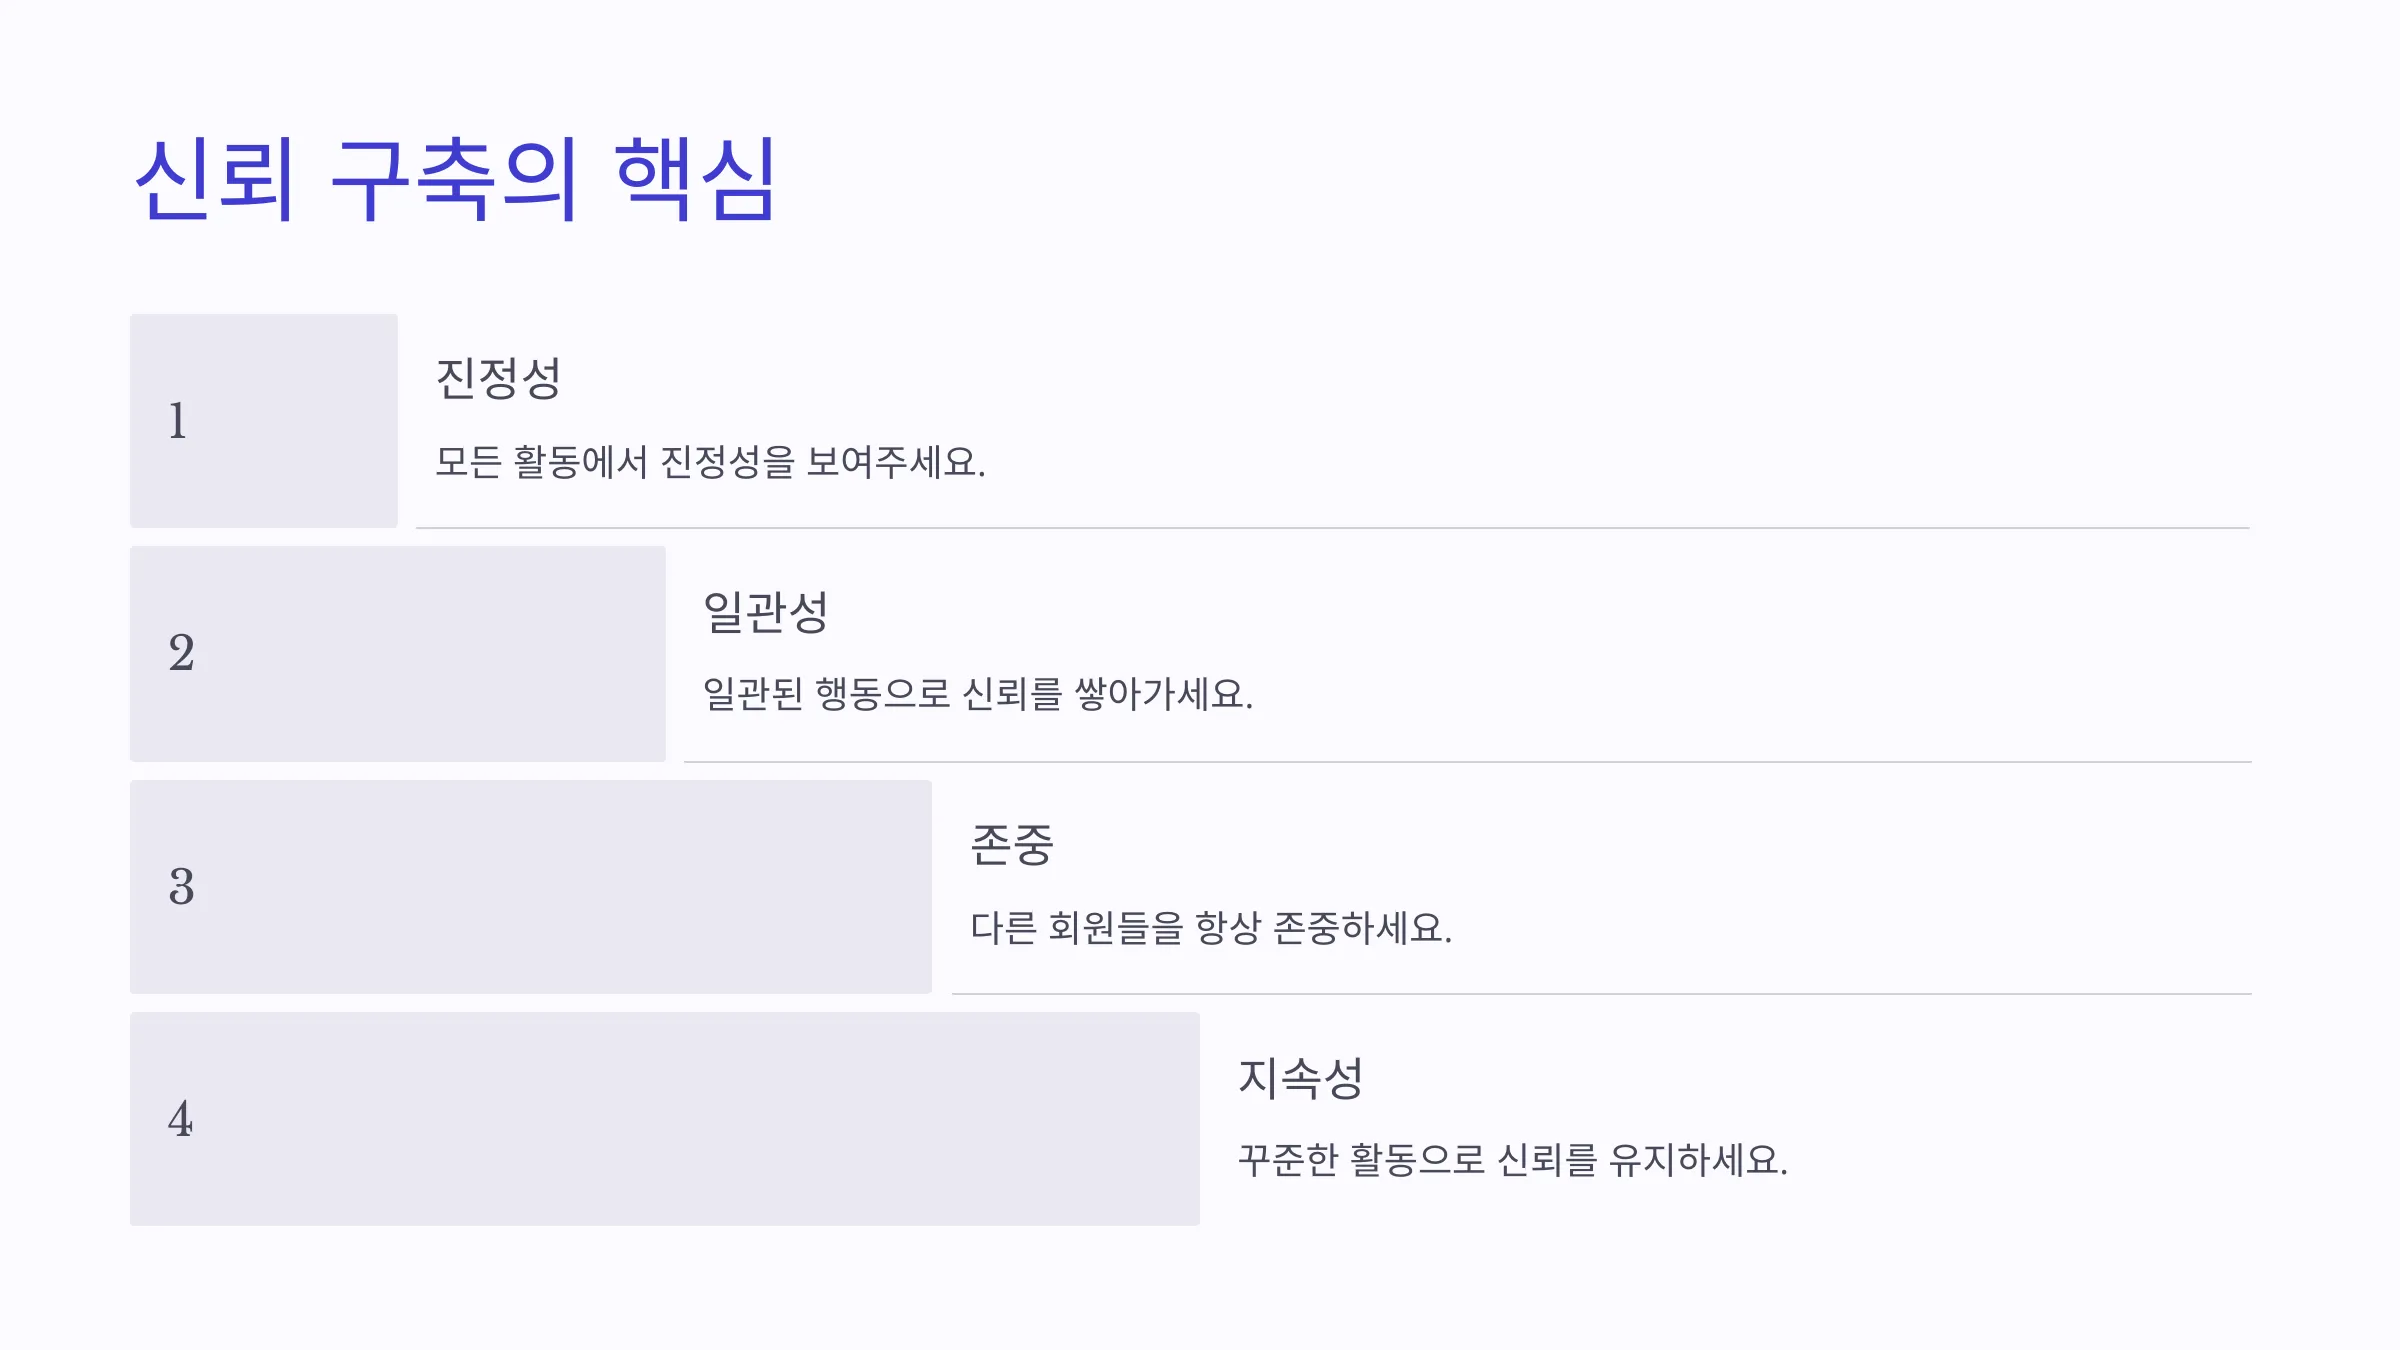Click the digit 1 label
The width and height of the screenshot is (2400, 1350).
pyautogui.click(x=178, y=421)
